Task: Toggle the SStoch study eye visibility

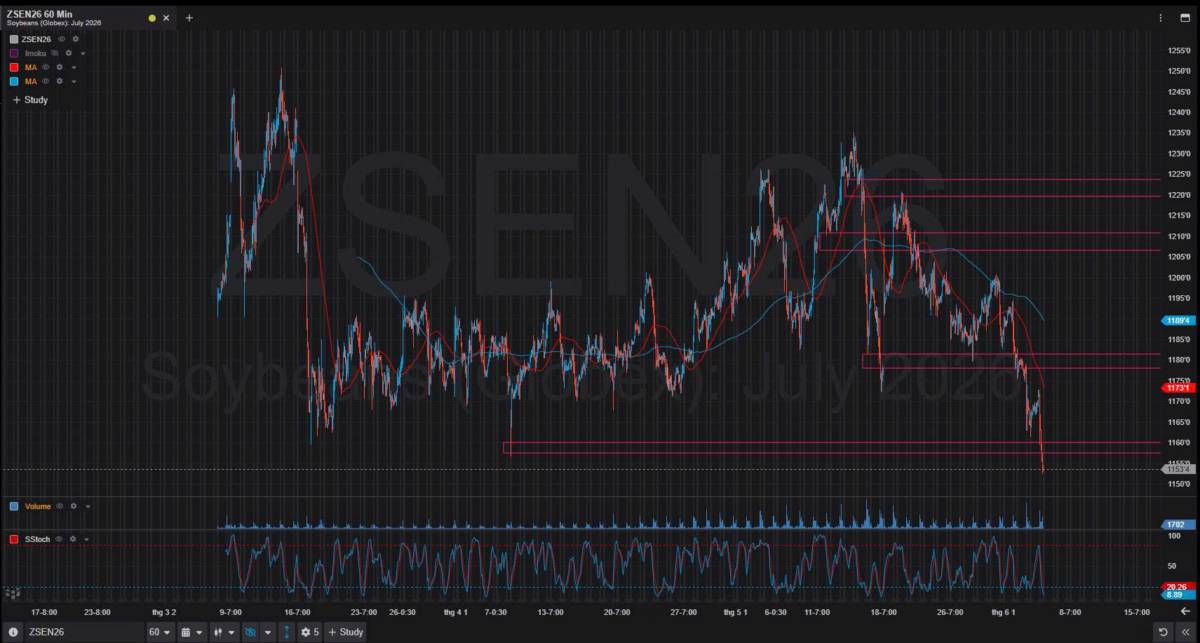Action: (60, 539)
